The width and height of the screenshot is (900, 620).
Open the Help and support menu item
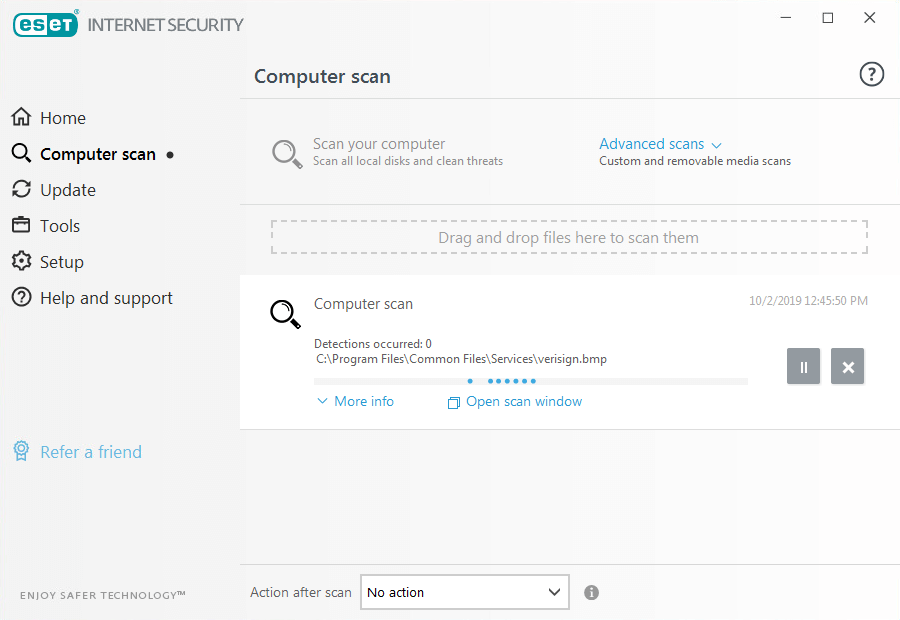tap(106, 298)
